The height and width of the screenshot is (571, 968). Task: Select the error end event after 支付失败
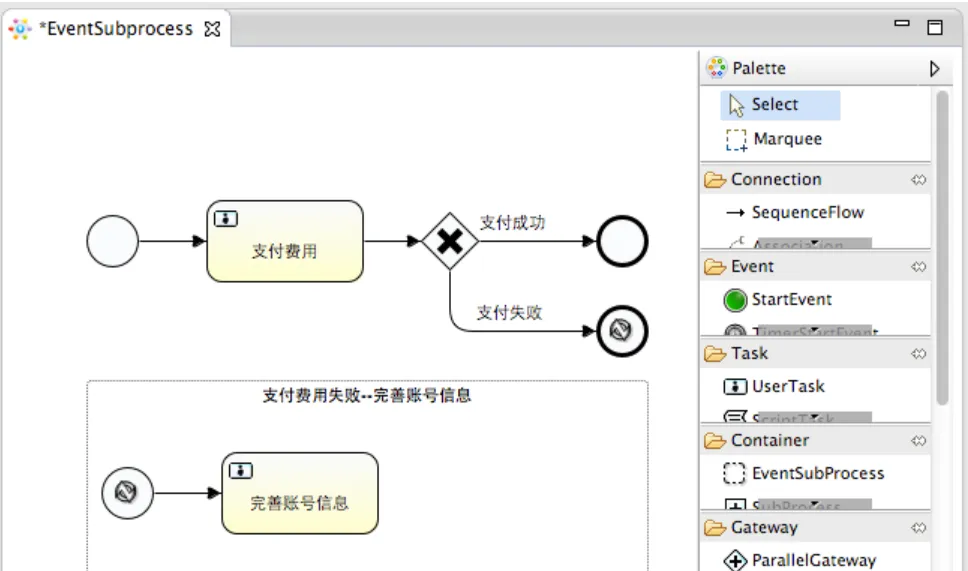[x=622, y=331]
